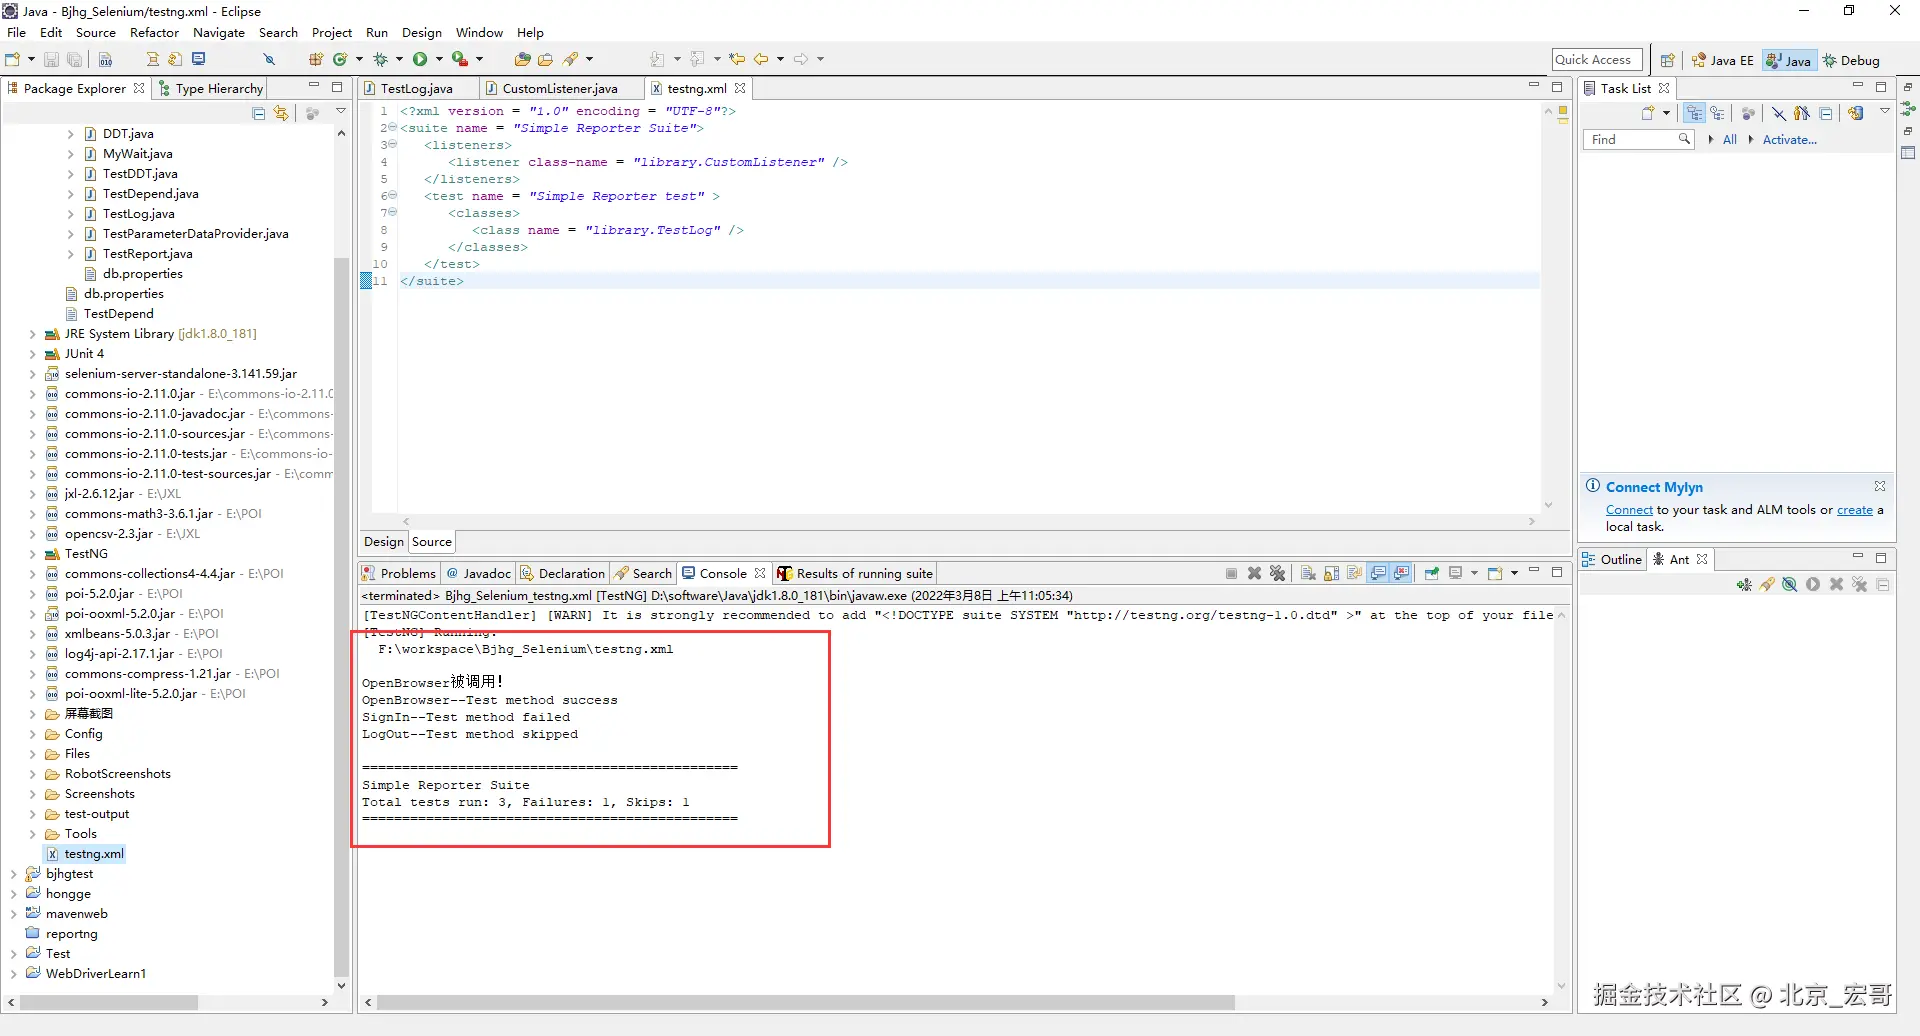Toggle Hide Internal Targets filter in Ant view
The image size is (1920, 1036).
(x=1790, y=585)
